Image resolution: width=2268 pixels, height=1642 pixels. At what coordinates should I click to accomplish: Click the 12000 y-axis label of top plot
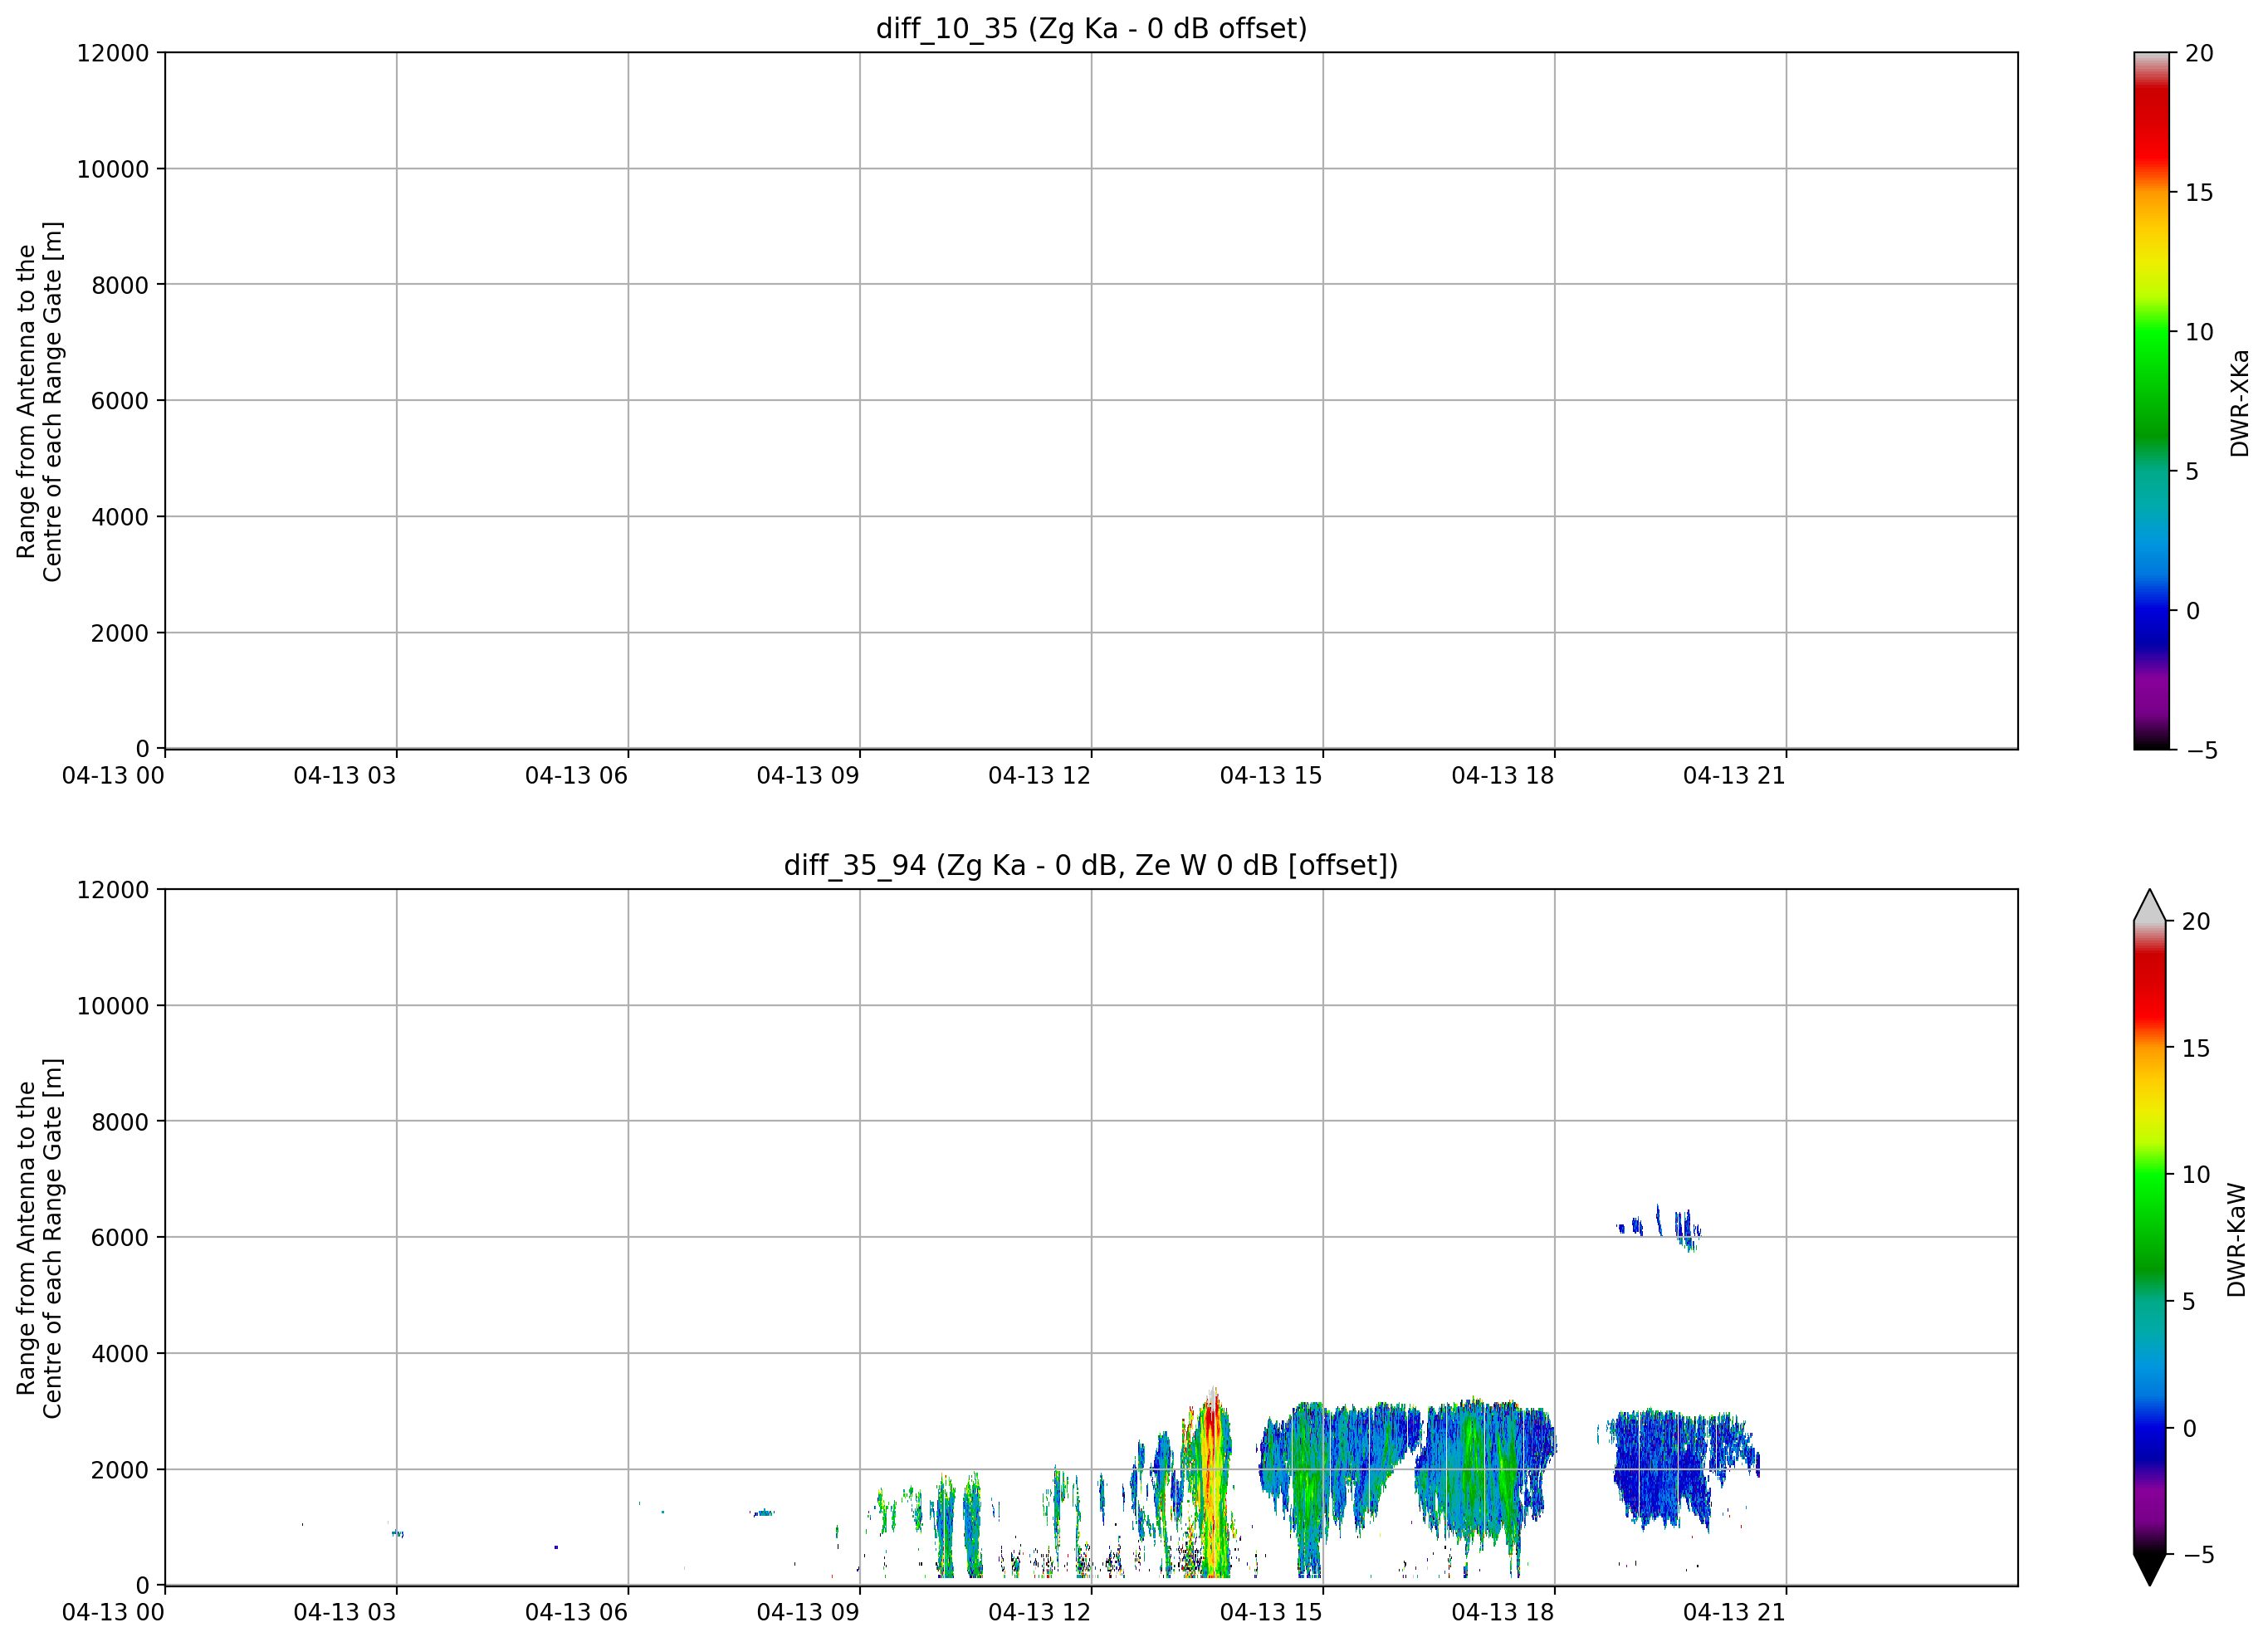click(113, 53)
